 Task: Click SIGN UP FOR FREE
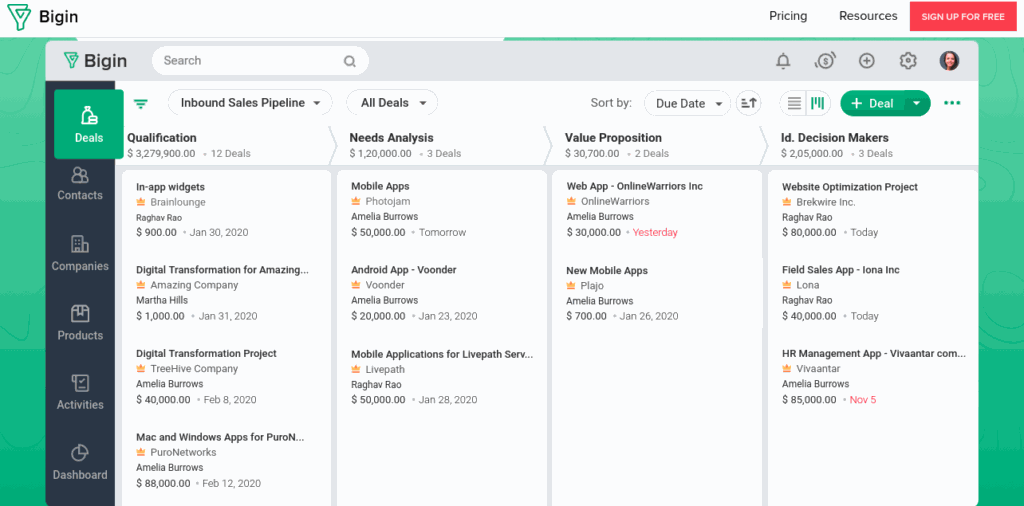click(x=963, y=16)
